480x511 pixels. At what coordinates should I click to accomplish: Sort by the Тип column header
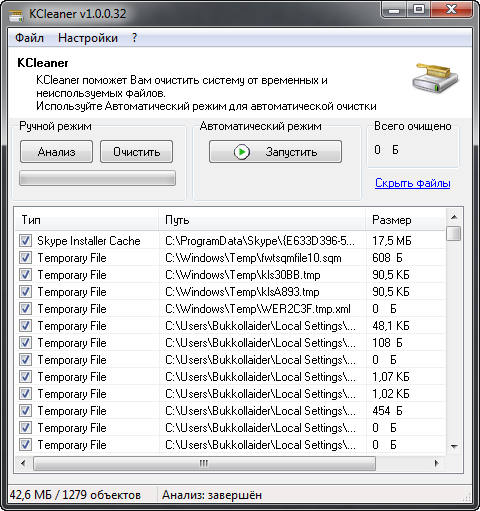click(87, 220)
